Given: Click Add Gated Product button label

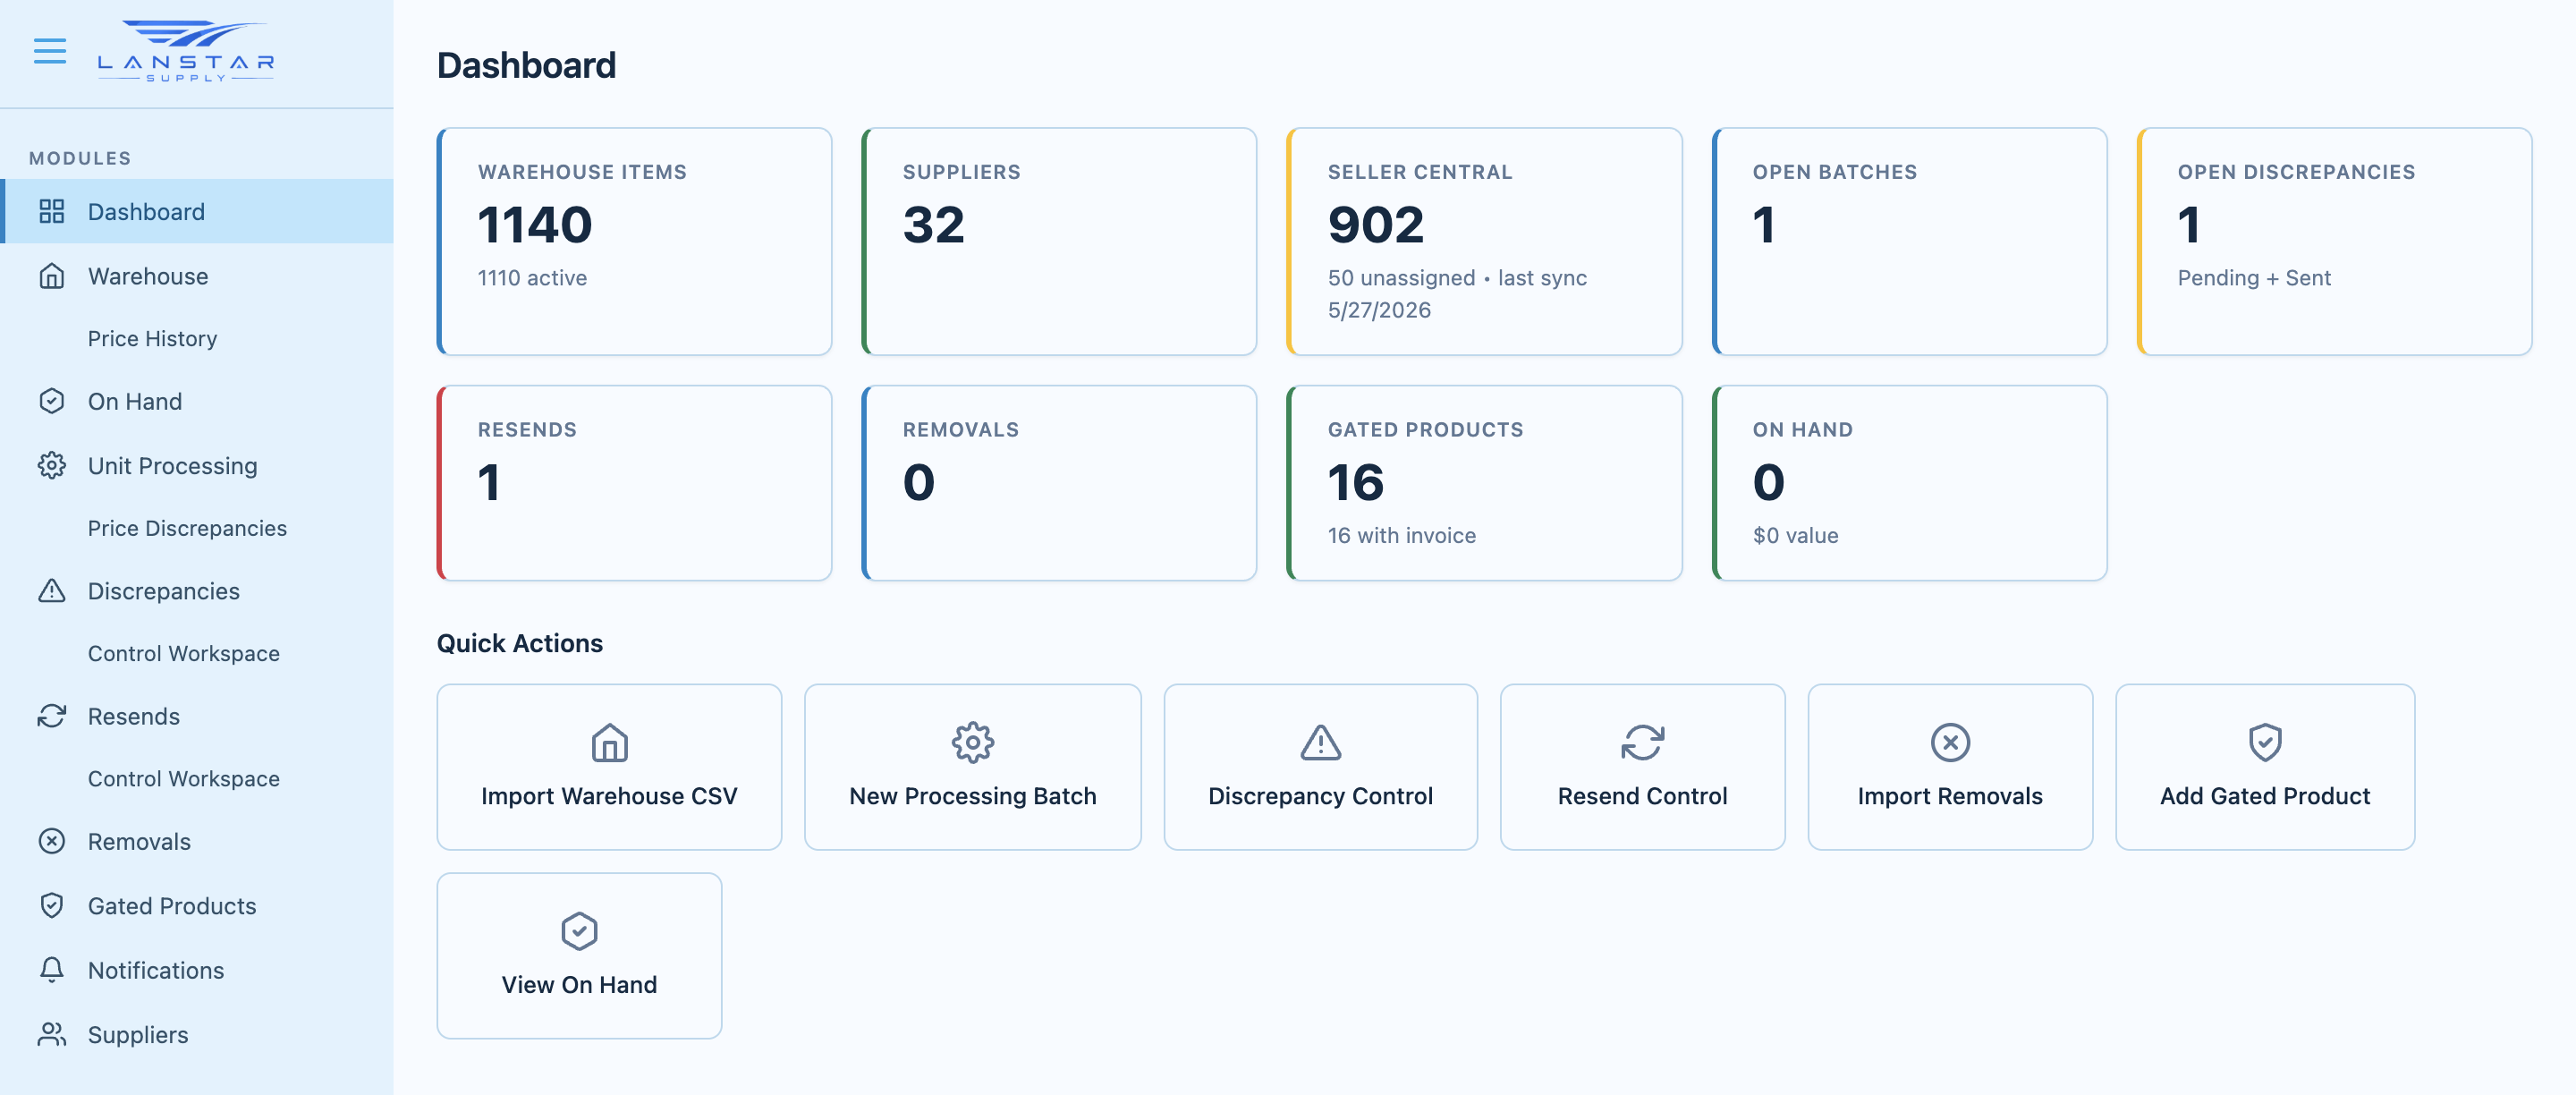Looking at the screenshot, I should (2265, 796).
